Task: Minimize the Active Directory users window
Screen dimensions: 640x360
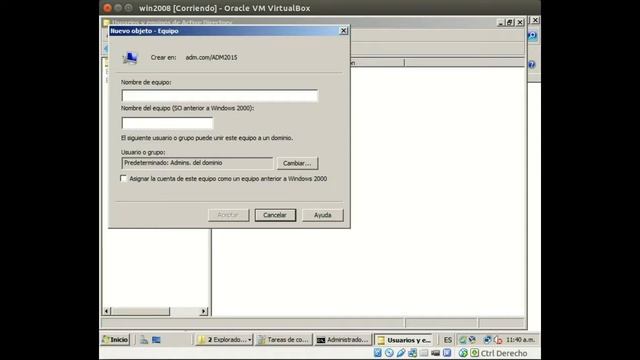Action: pyautogui.click(x=501, y=22)
